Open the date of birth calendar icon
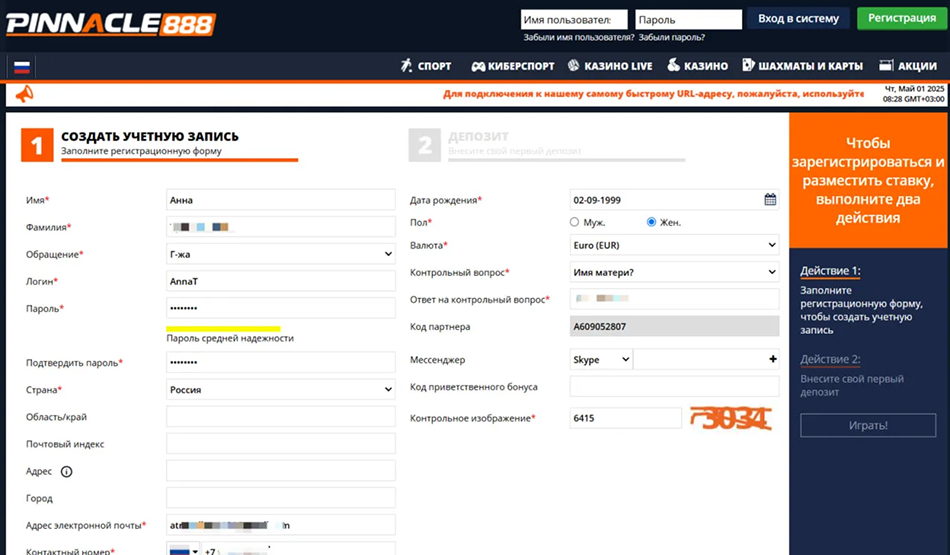The width and height of the screenshot is (950, 555). tap(770, 199)
